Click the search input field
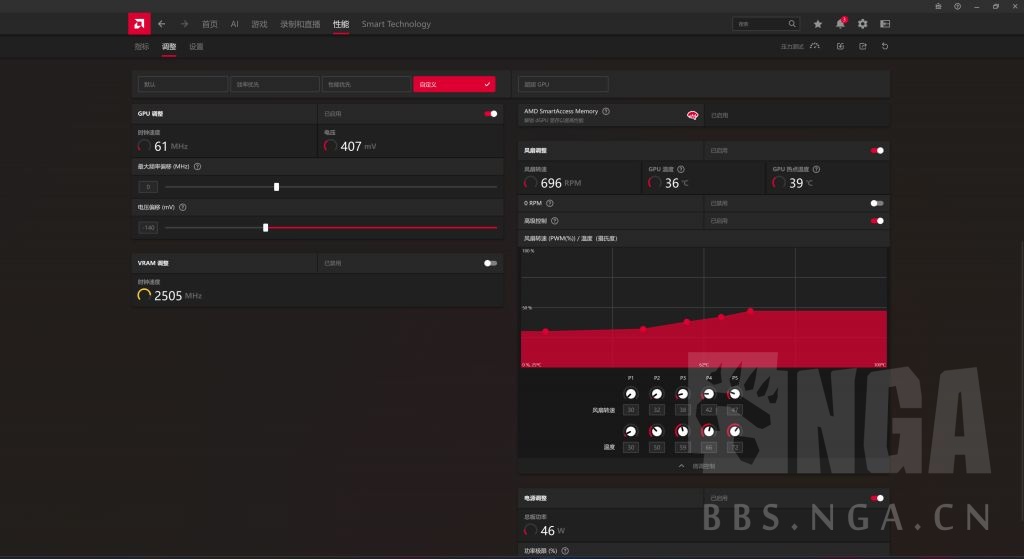 click(762, 24)
